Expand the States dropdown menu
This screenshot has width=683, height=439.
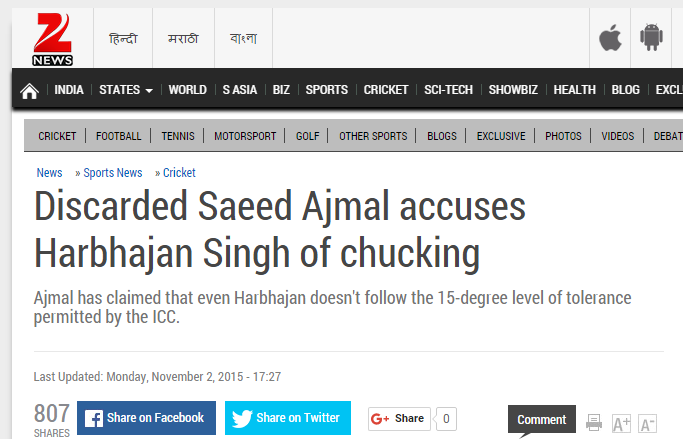126,90
